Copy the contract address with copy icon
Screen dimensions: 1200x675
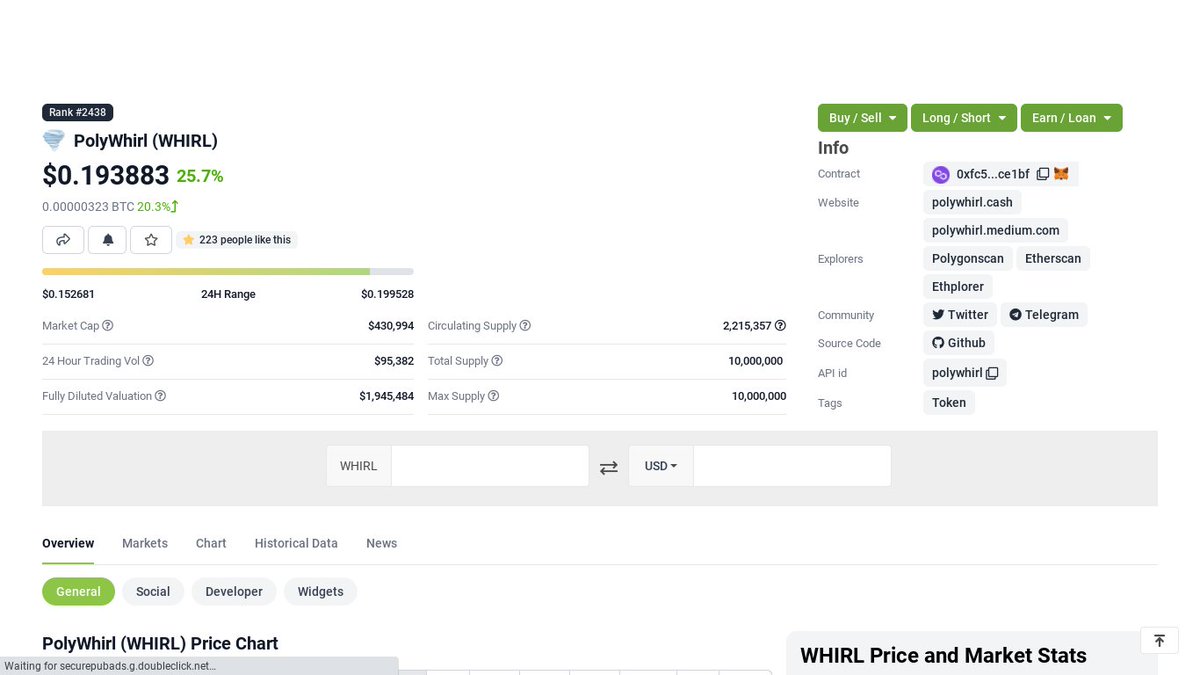(x=1042, y=174)
